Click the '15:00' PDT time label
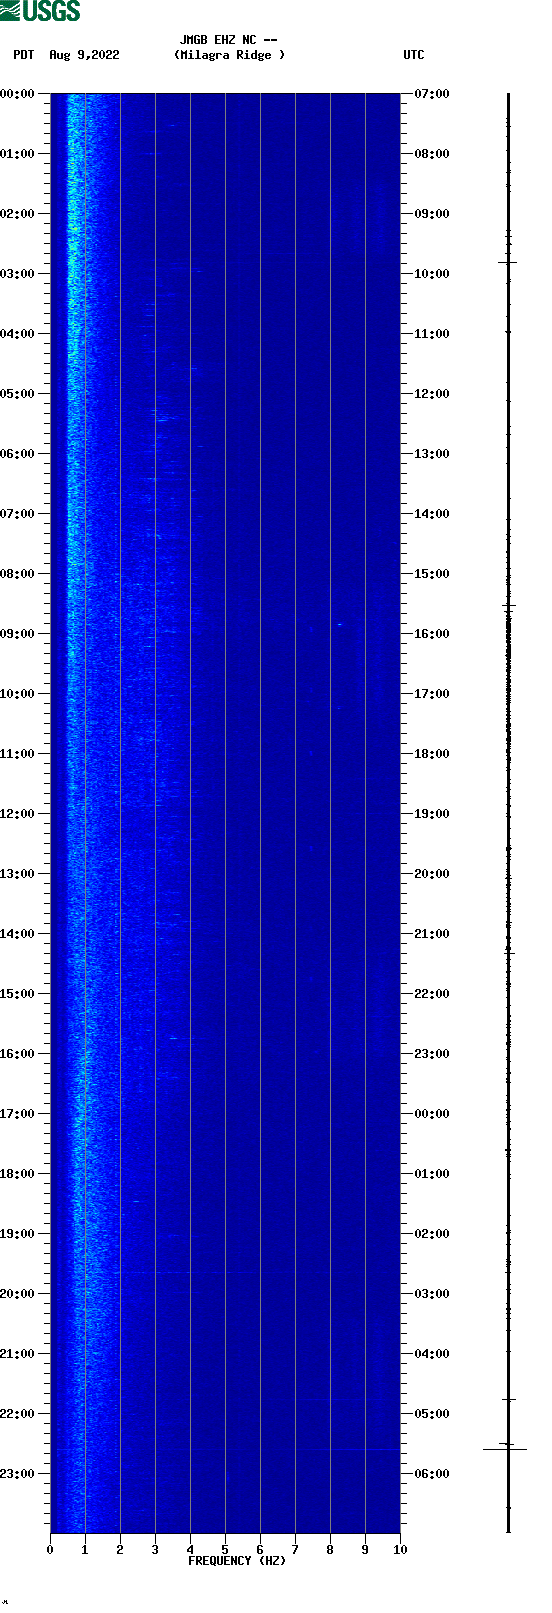Image resolution: width=552 pixels, height=1613 pixels. pyautogui.click(x=18, y=994)
